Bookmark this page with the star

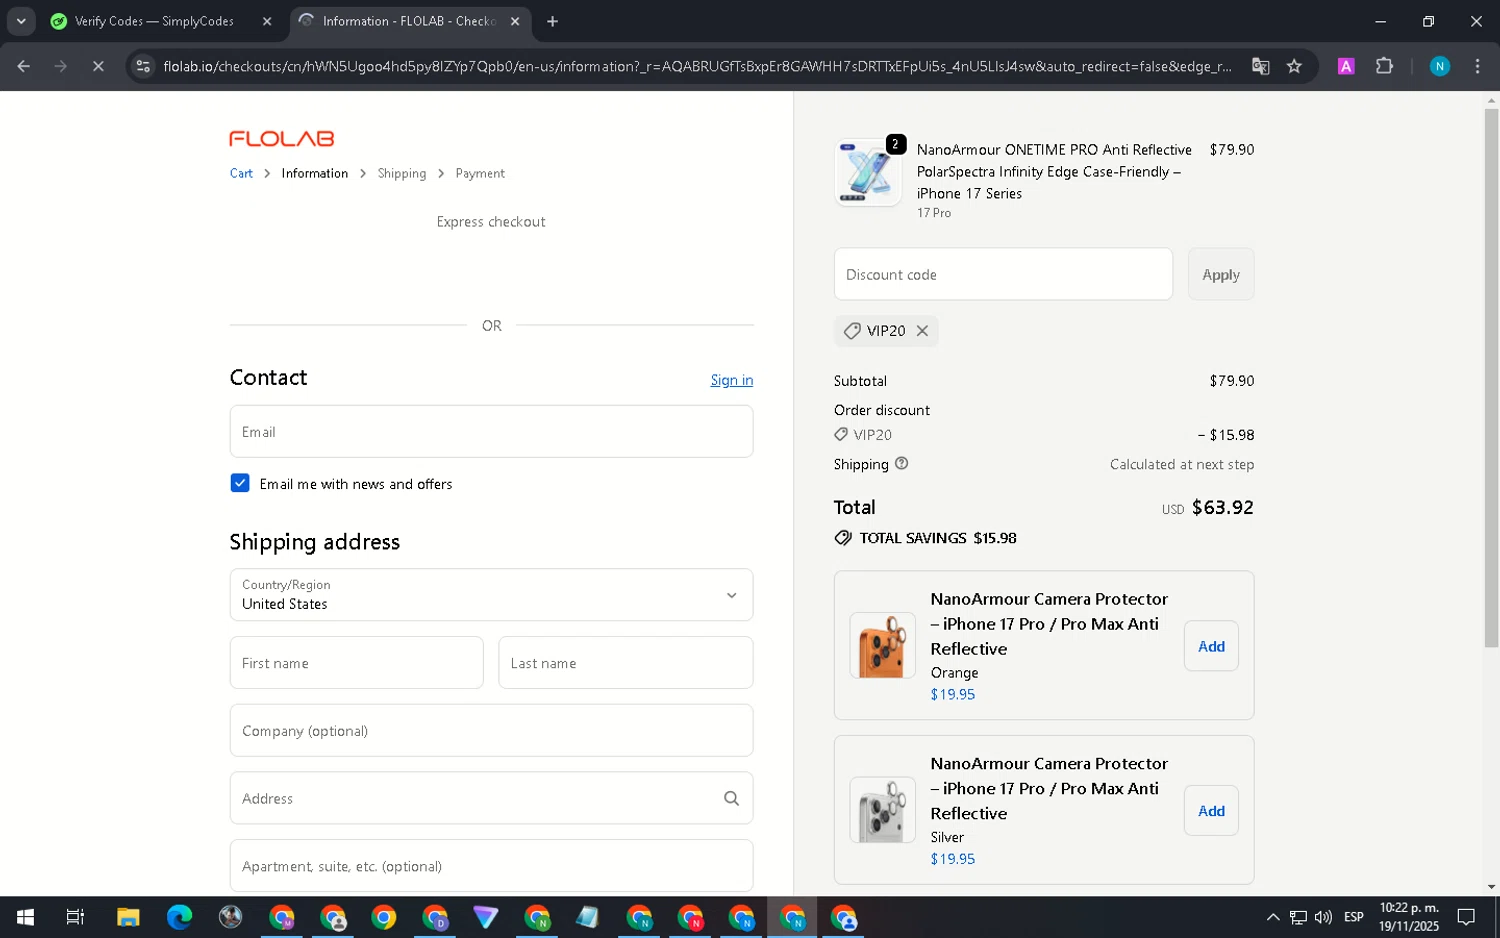click(x=1294, y=66)
